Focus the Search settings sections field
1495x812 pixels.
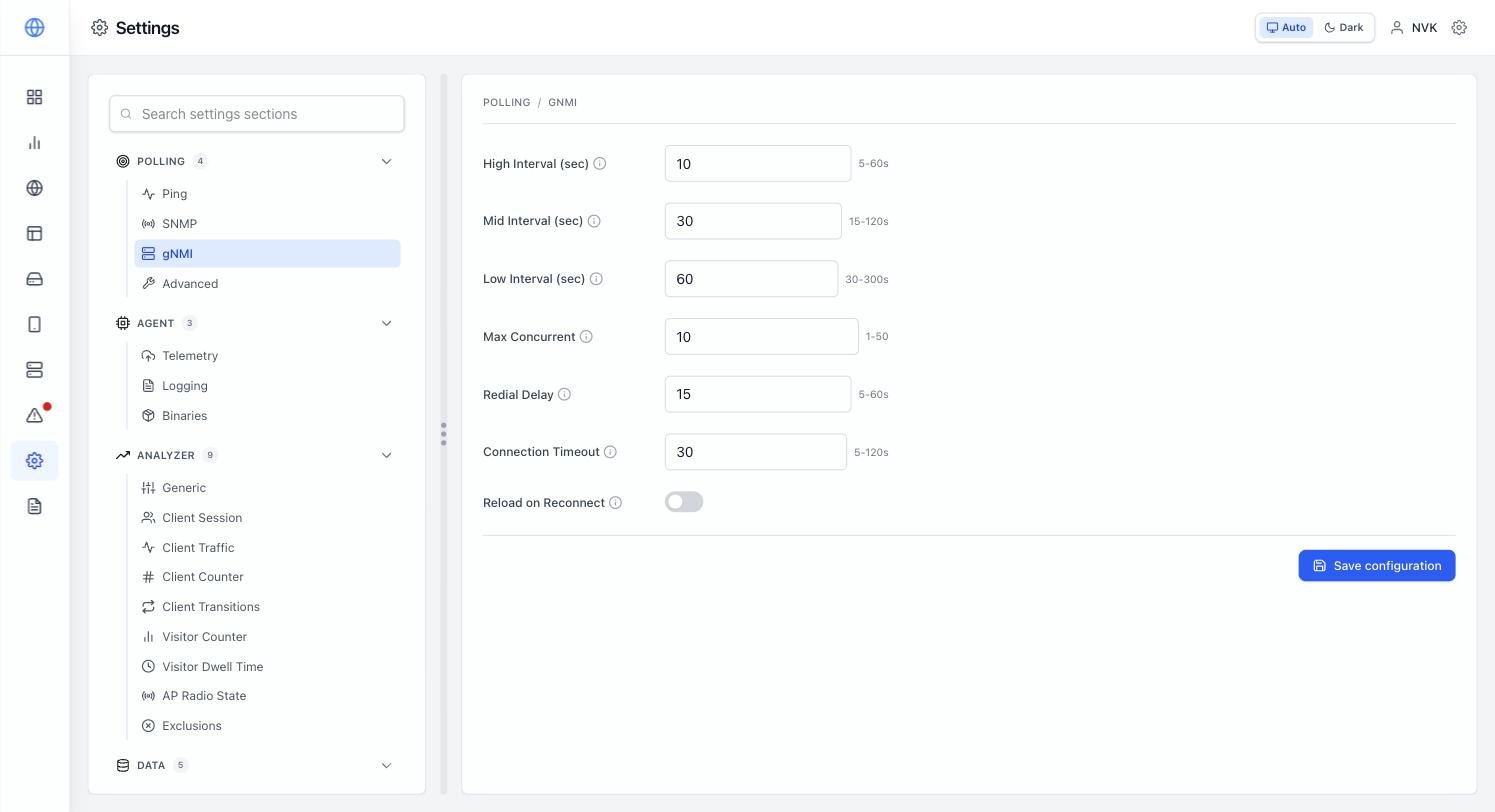[257, 114]
